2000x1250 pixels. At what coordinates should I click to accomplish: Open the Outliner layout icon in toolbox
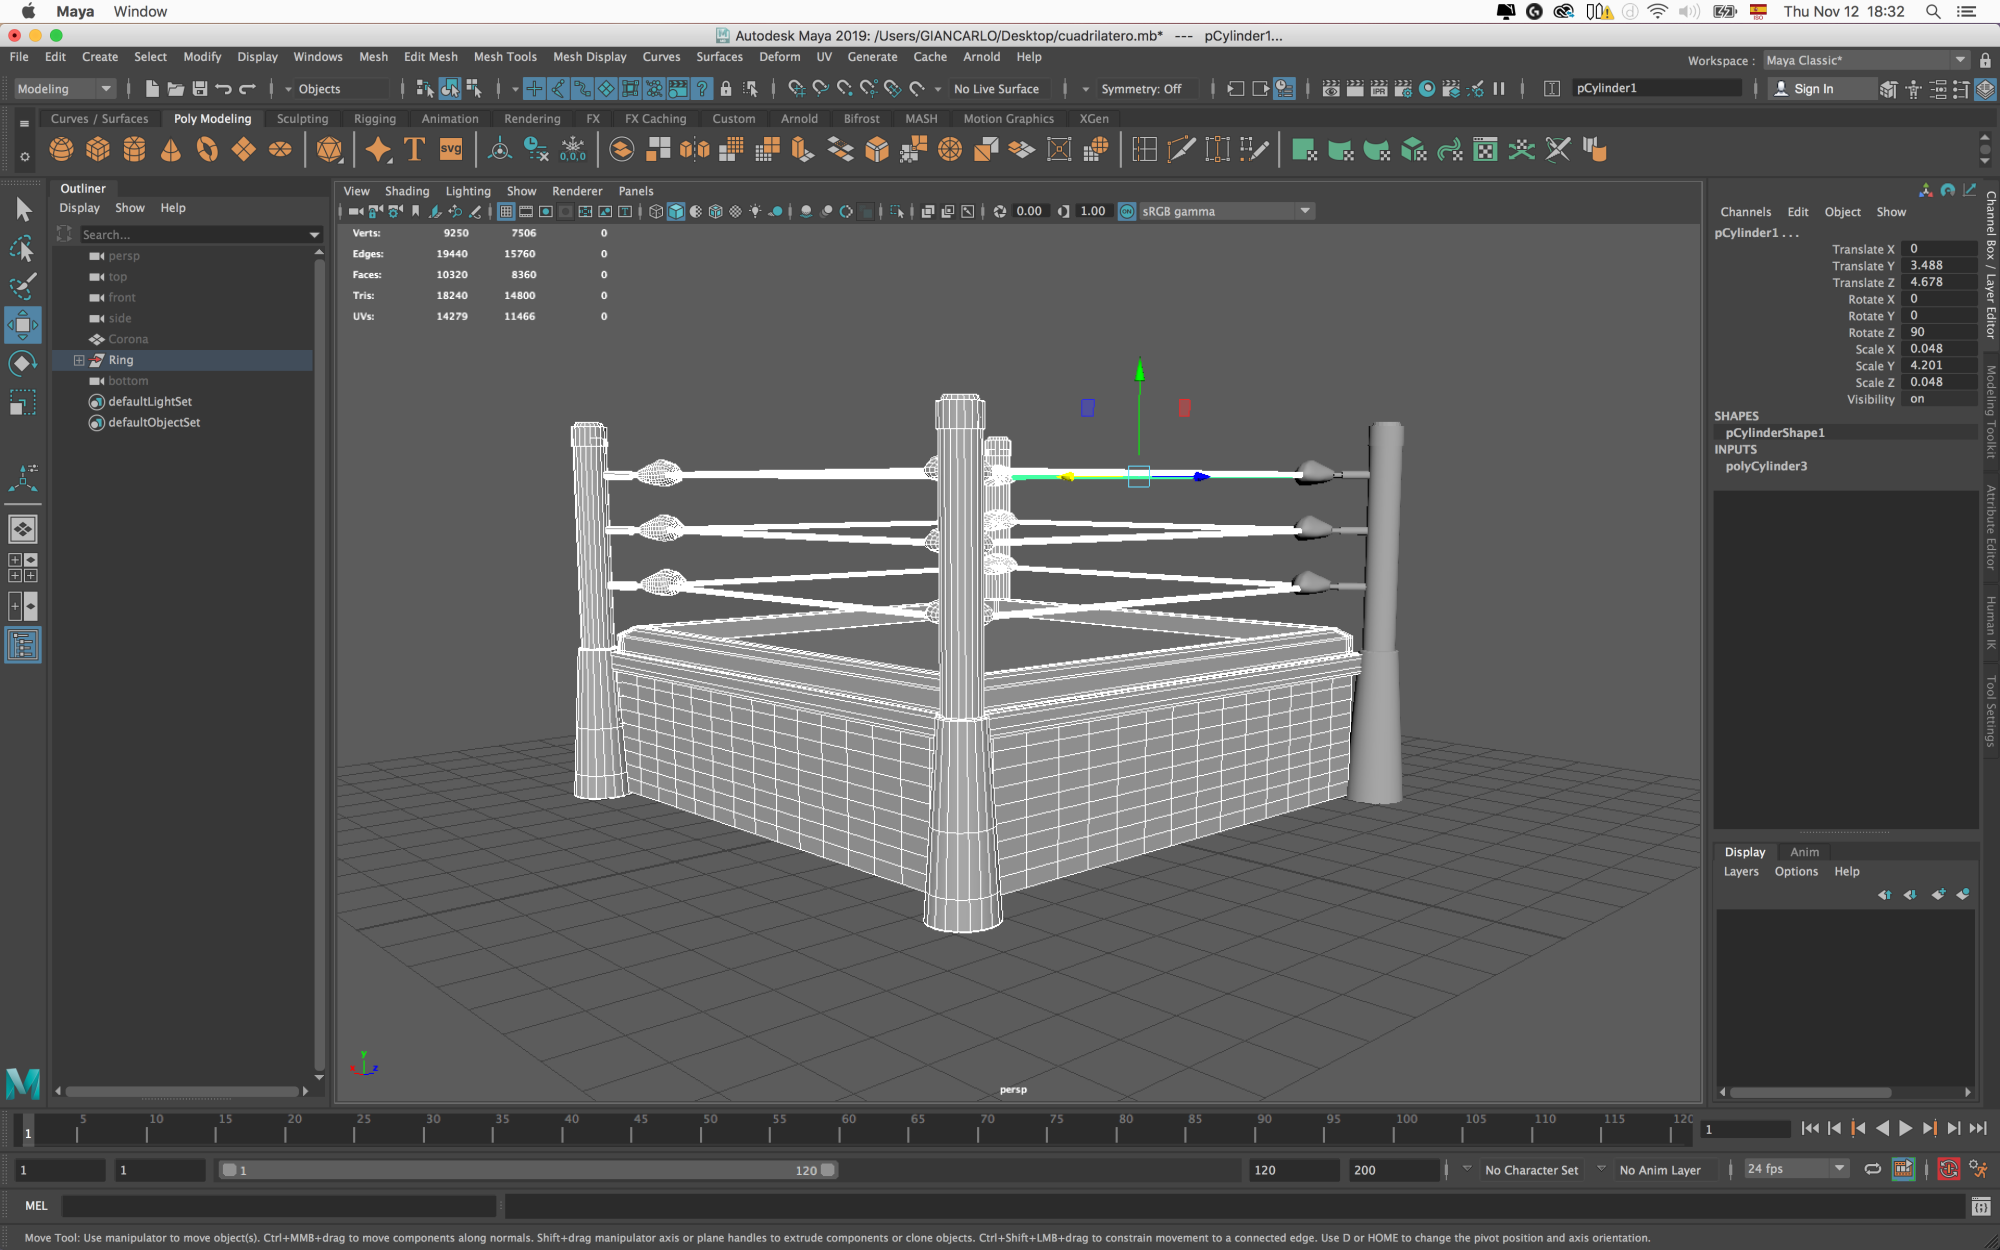coord(22,645)
